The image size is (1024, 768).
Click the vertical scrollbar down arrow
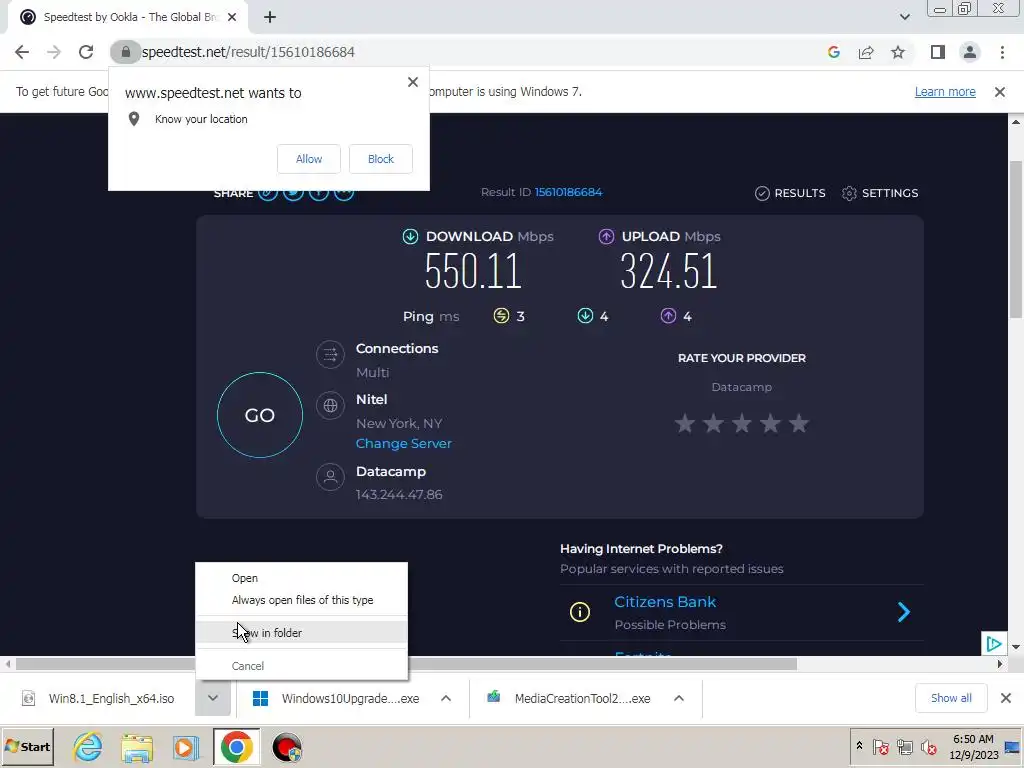coord(1016,647)
